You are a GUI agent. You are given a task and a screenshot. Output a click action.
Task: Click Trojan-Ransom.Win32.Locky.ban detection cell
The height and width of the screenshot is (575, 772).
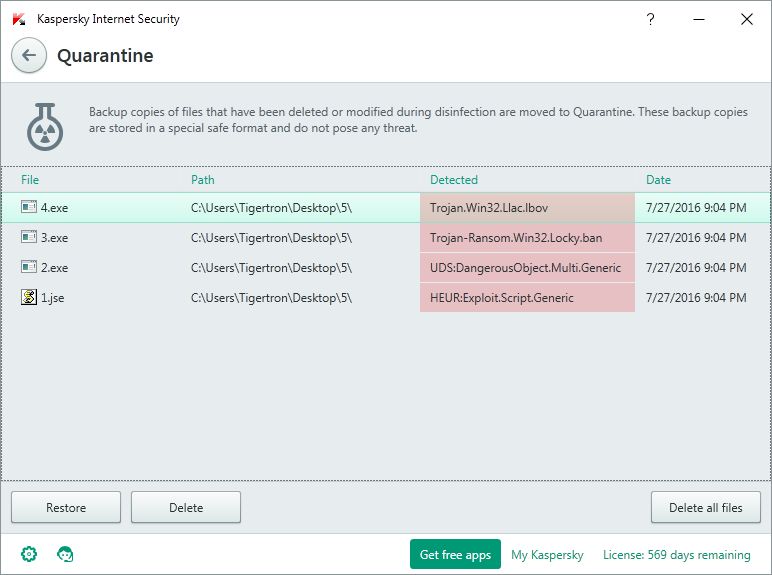coord(527,238)
